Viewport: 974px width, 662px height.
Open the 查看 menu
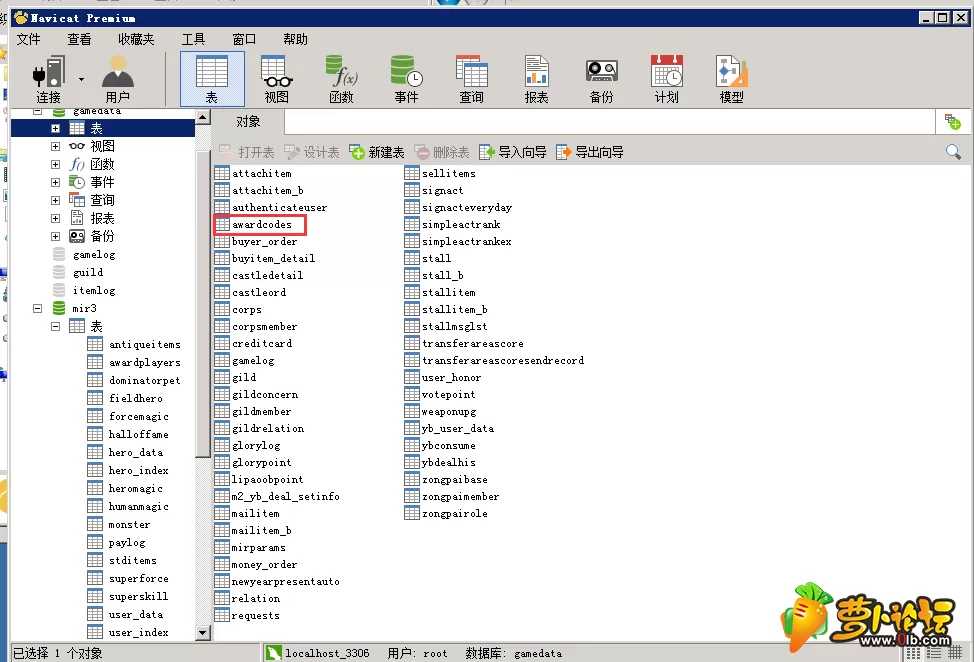coord(80,39)
